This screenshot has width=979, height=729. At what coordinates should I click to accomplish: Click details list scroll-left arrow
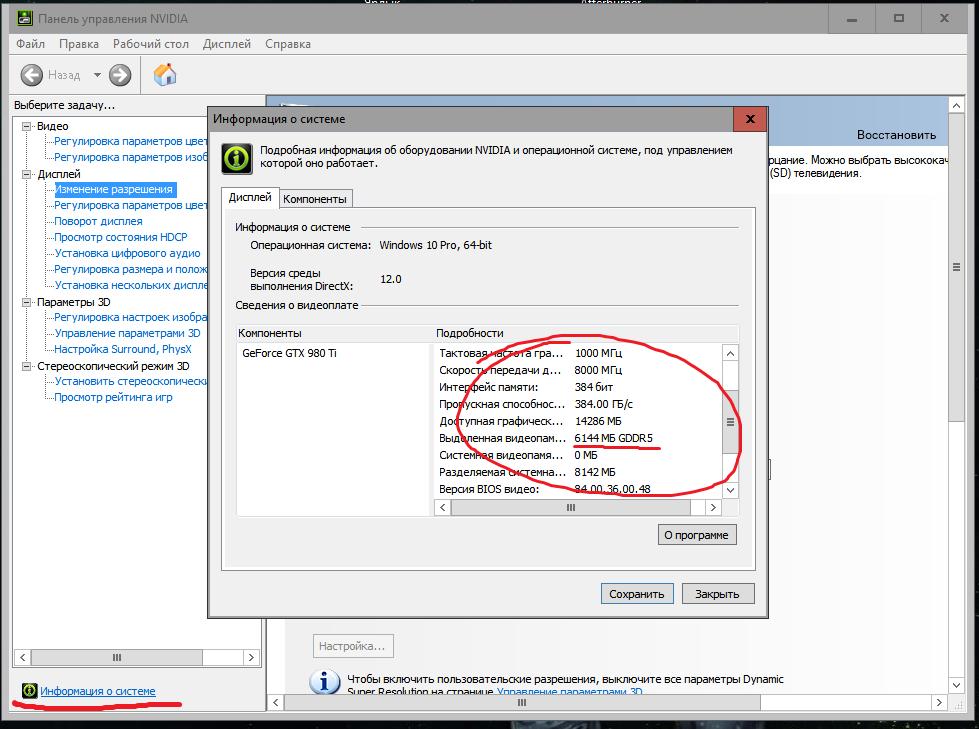tap(443, 507)
